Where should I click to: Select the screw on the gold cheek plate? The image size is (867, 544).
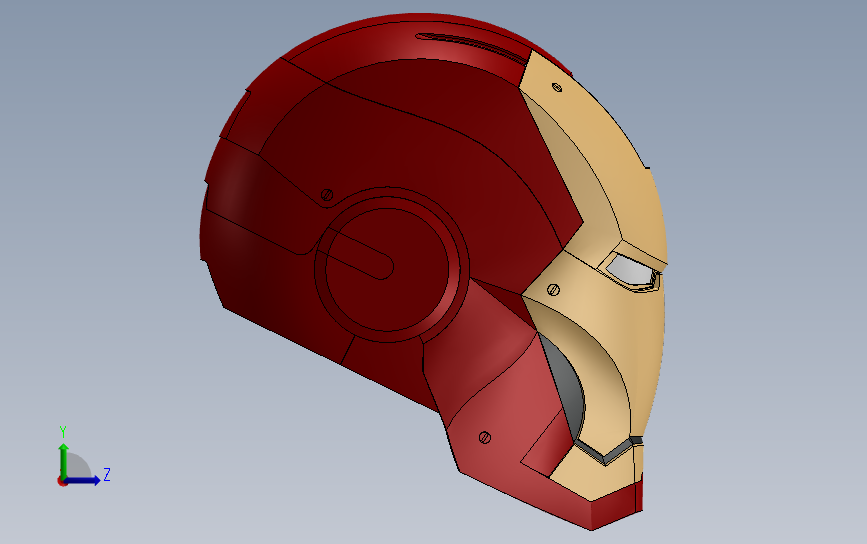[x=553, y=289]
